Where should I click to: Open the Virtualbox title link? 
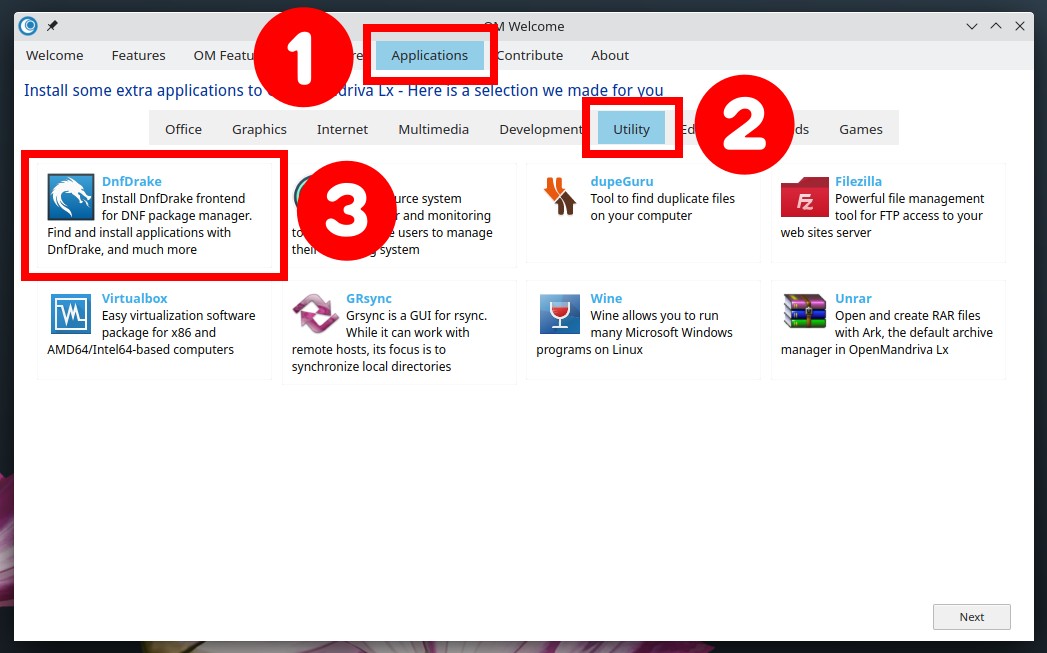pos(134,298)
